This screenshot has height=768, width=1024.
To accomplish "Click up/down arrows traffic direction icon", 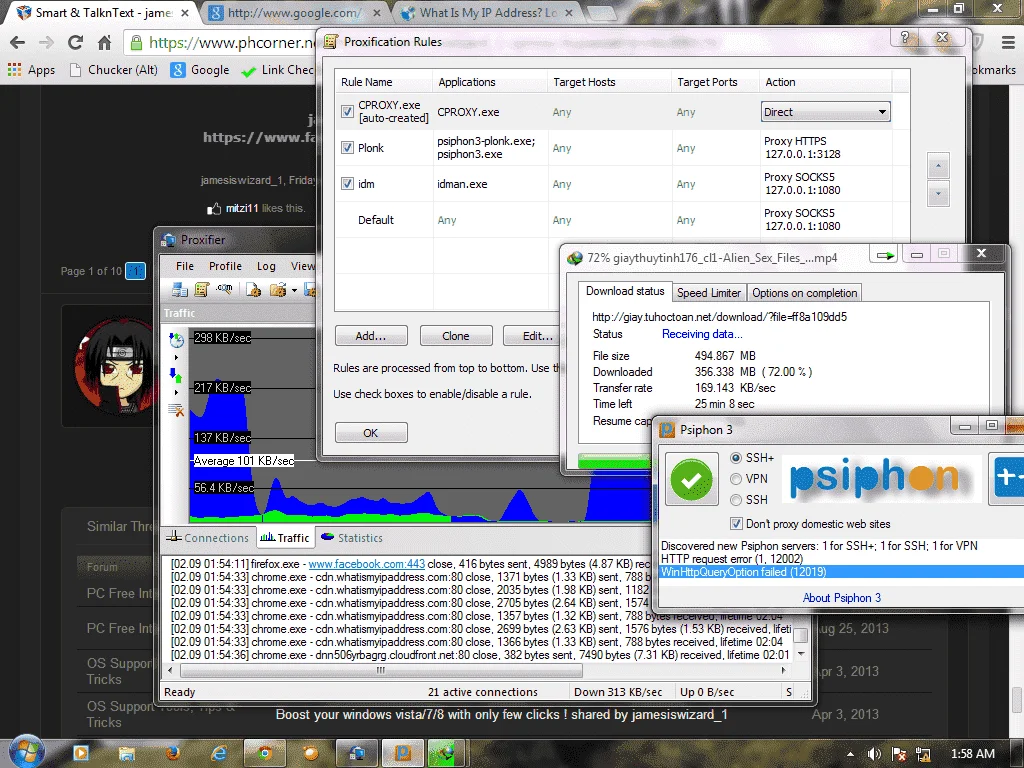I will (176, 376).
